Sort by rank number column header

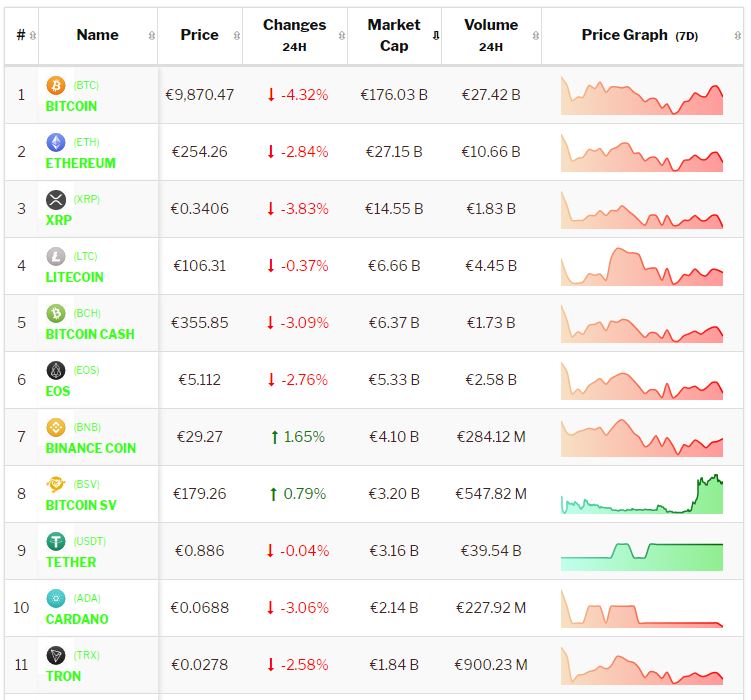point(21,35)
